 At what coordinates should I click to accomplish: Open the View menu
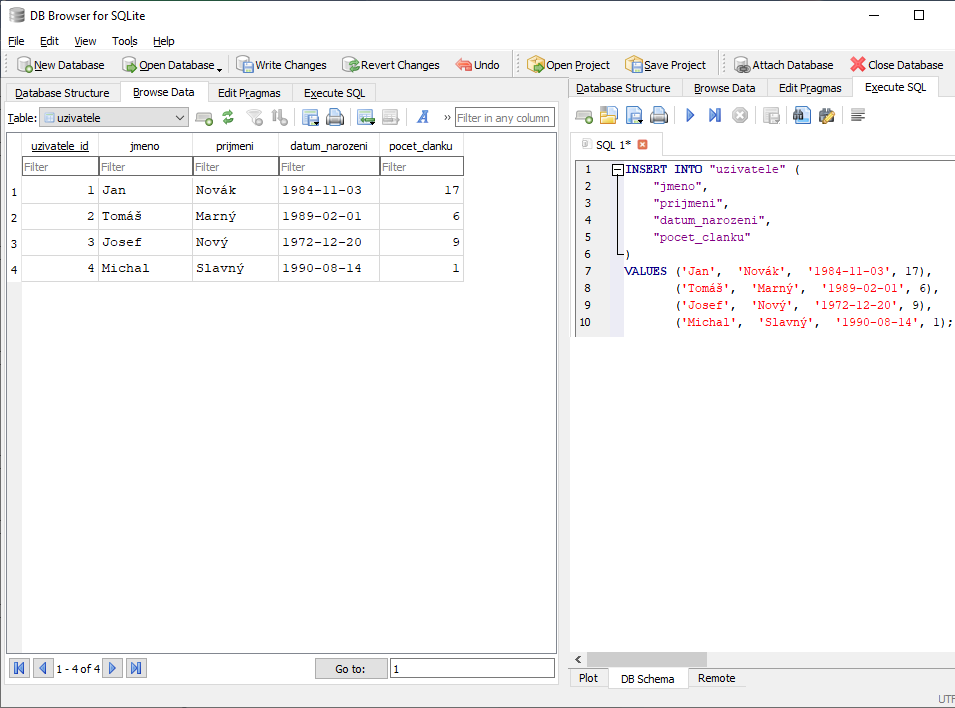[85, 41]
